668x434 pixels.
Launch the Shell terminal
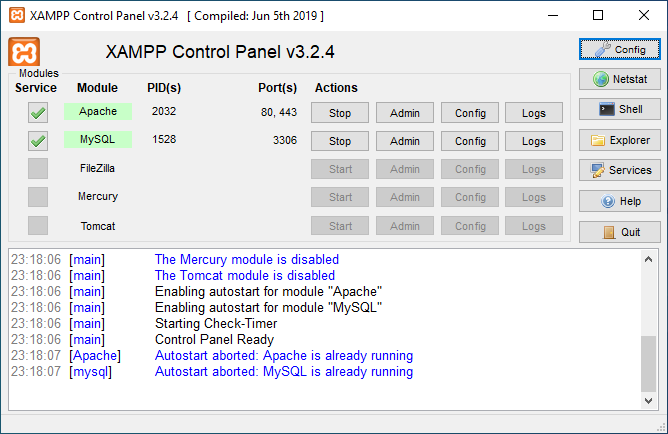pyautogui.click(x=619, y=109)
